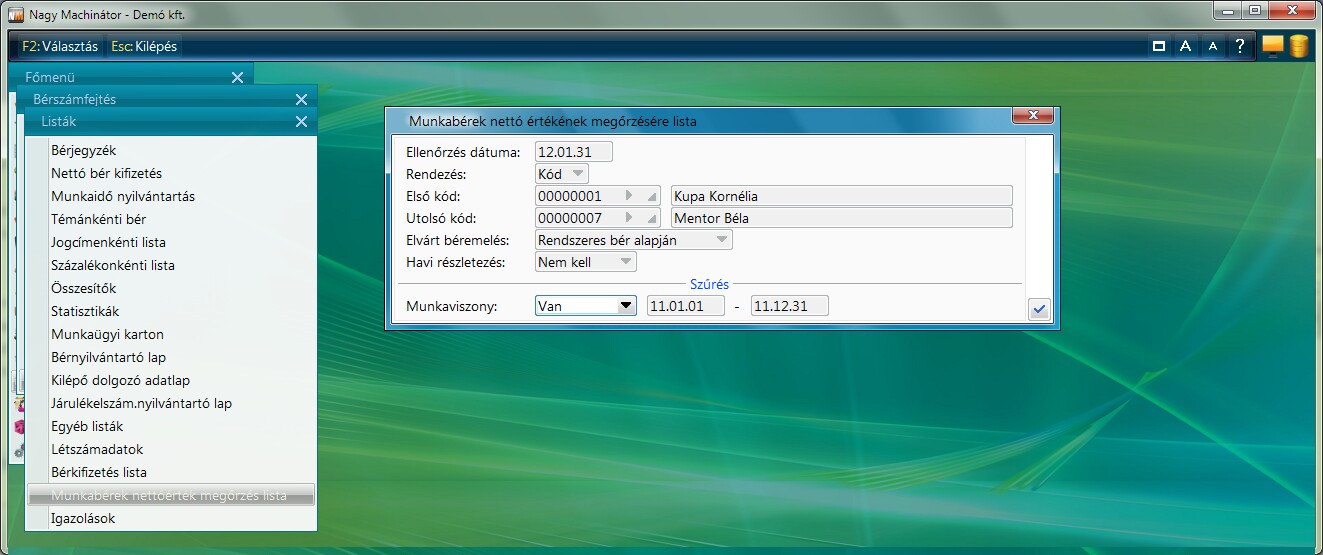The width and height of the screenshot is (1323, 555).
Task: Click the small letter A font icon
Action: pyautogui.click(x=1212, y=46)
